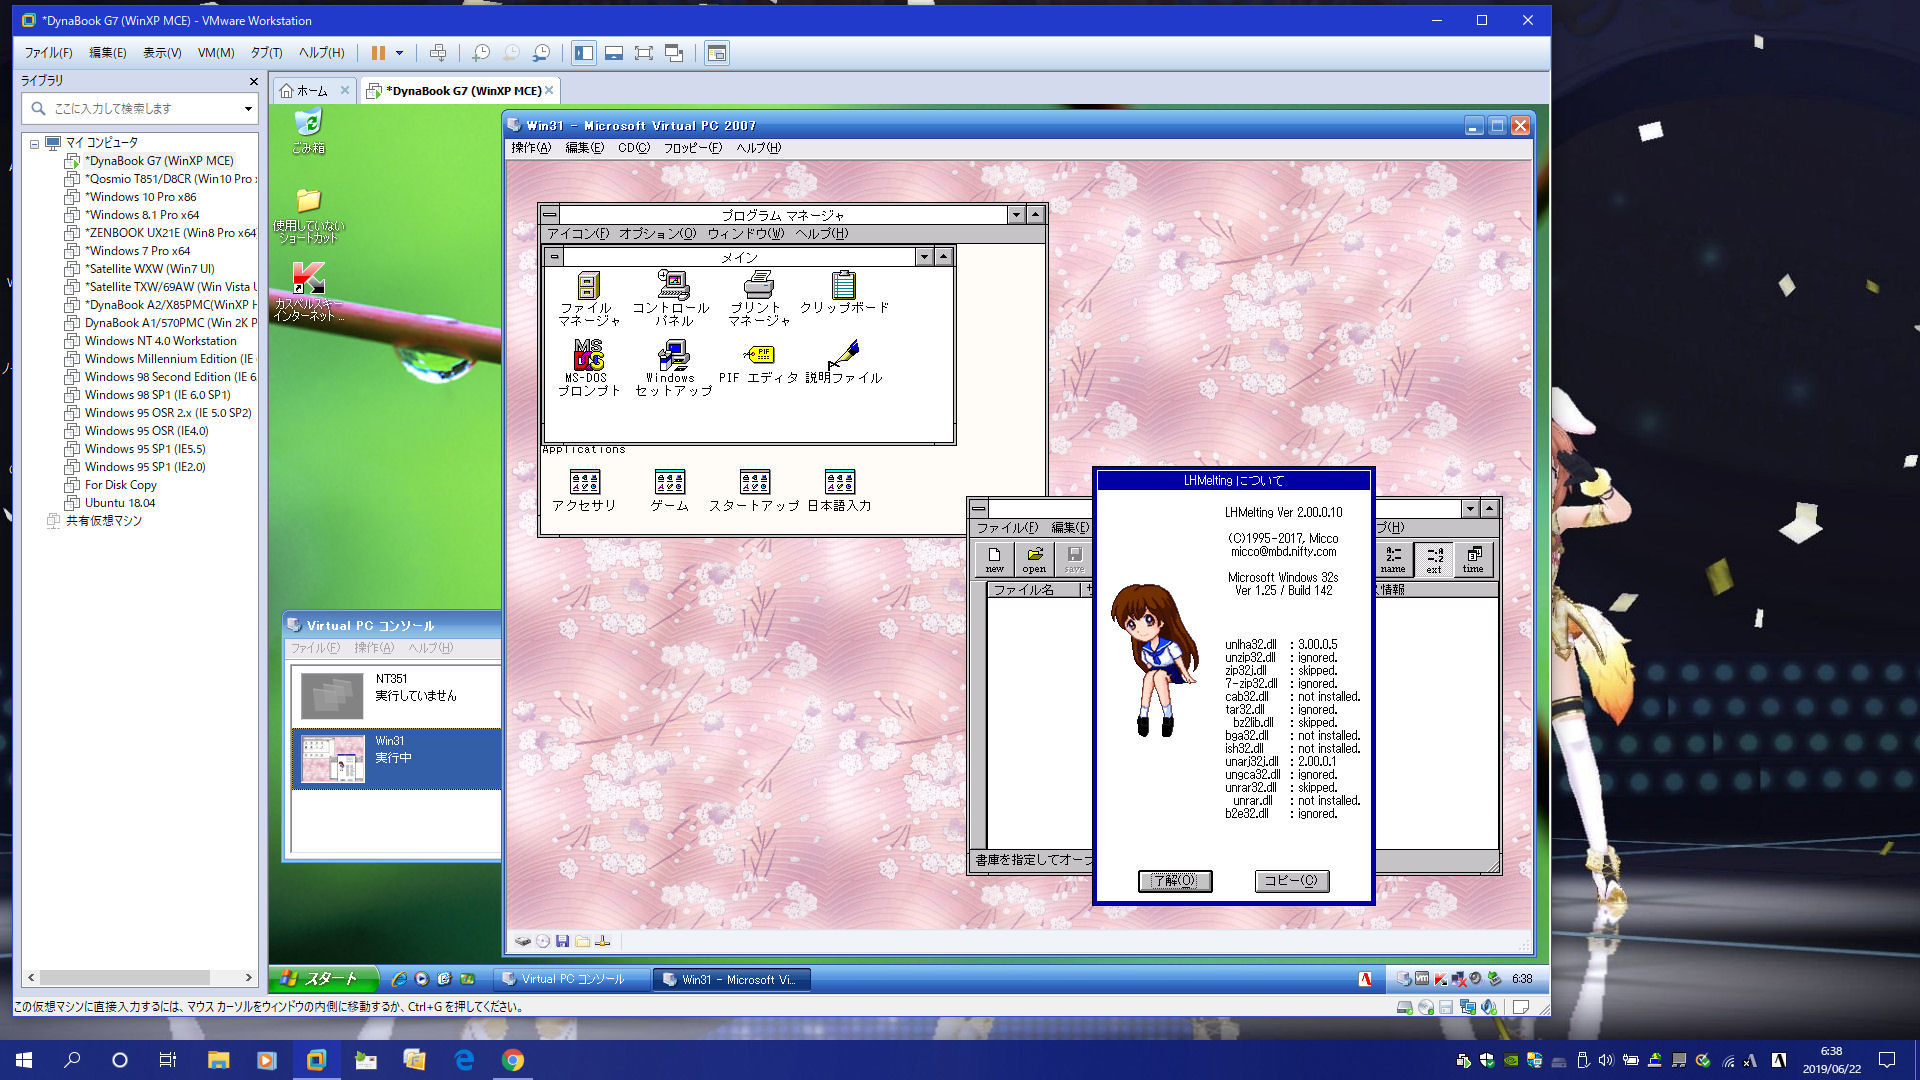The image size is (1920, 1080).
Task: Open the unused shortcuts folder on desktop
Action: click(x=308, y=216)
